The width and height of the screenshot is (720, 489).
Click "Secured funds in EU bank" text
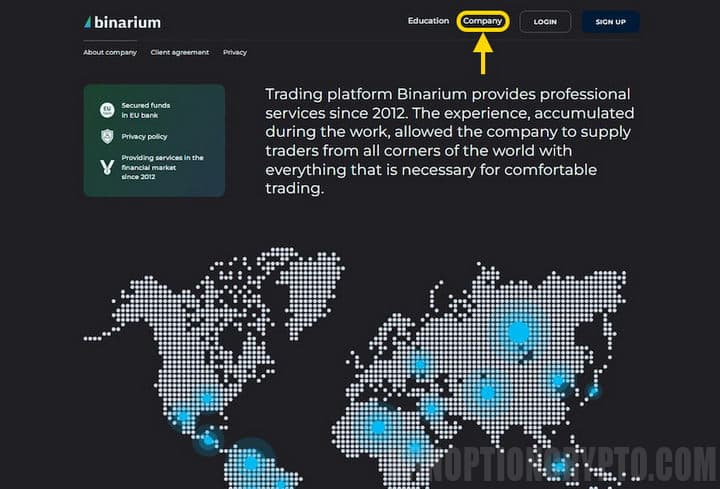pyautogui.click(x=146, y=110)
